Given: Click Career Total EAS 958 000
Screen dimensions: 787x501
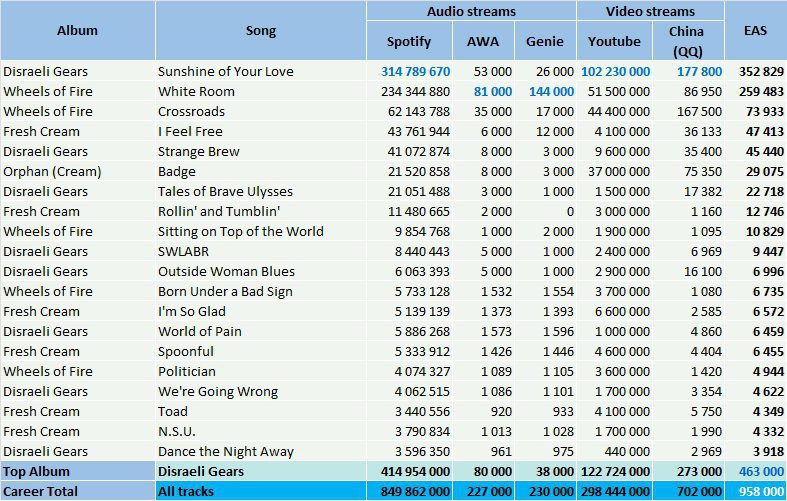Looking at the screenshot, I should [761, 491].
